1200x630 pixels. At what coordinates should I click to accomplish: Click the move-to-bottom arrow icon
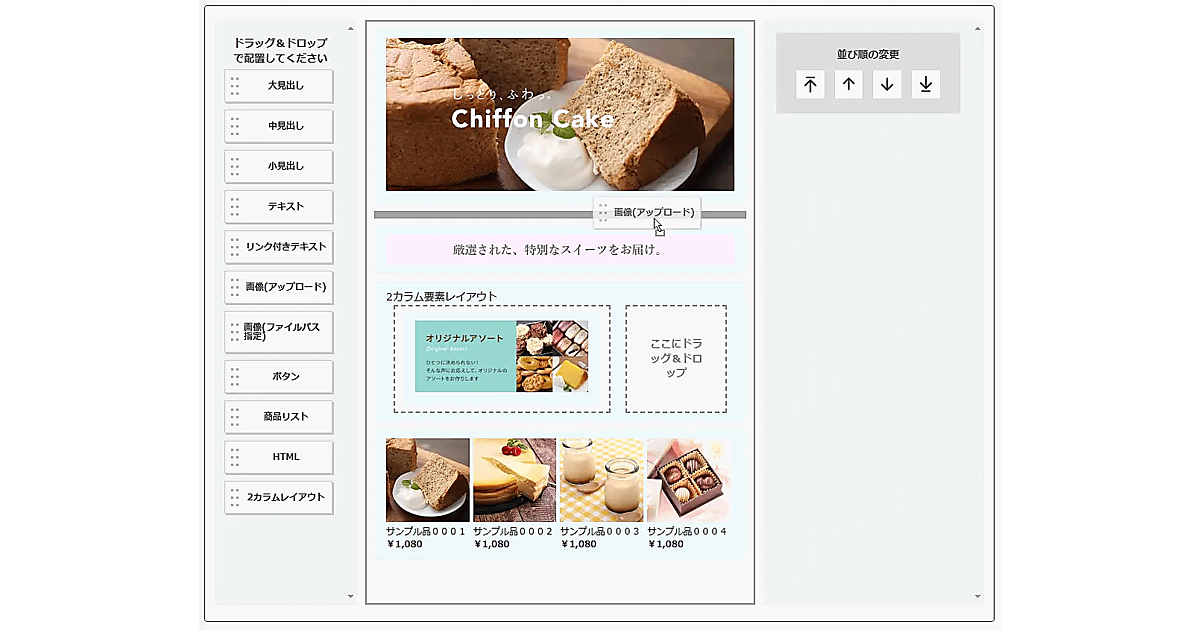click(x=926, y=85)
